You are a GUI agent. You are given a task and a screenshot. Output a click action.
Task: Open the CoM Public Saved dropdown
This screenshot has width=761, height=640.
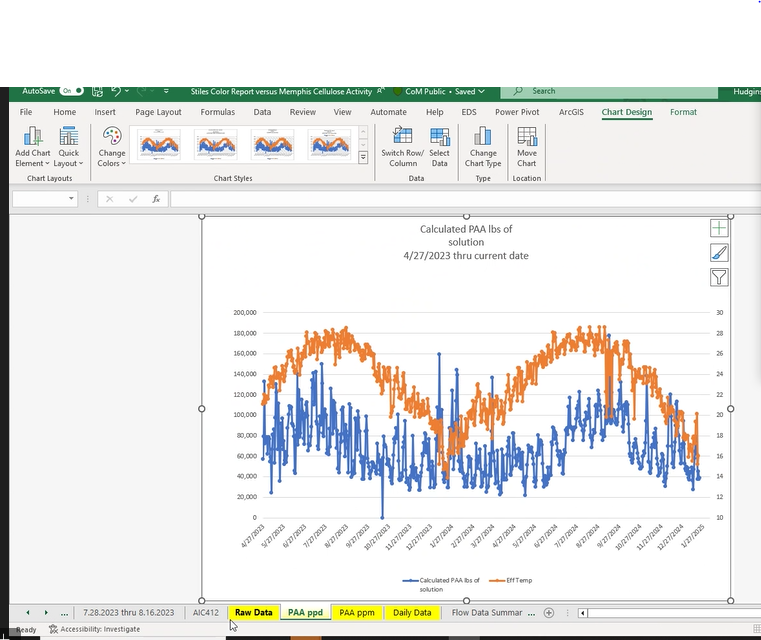446,92
